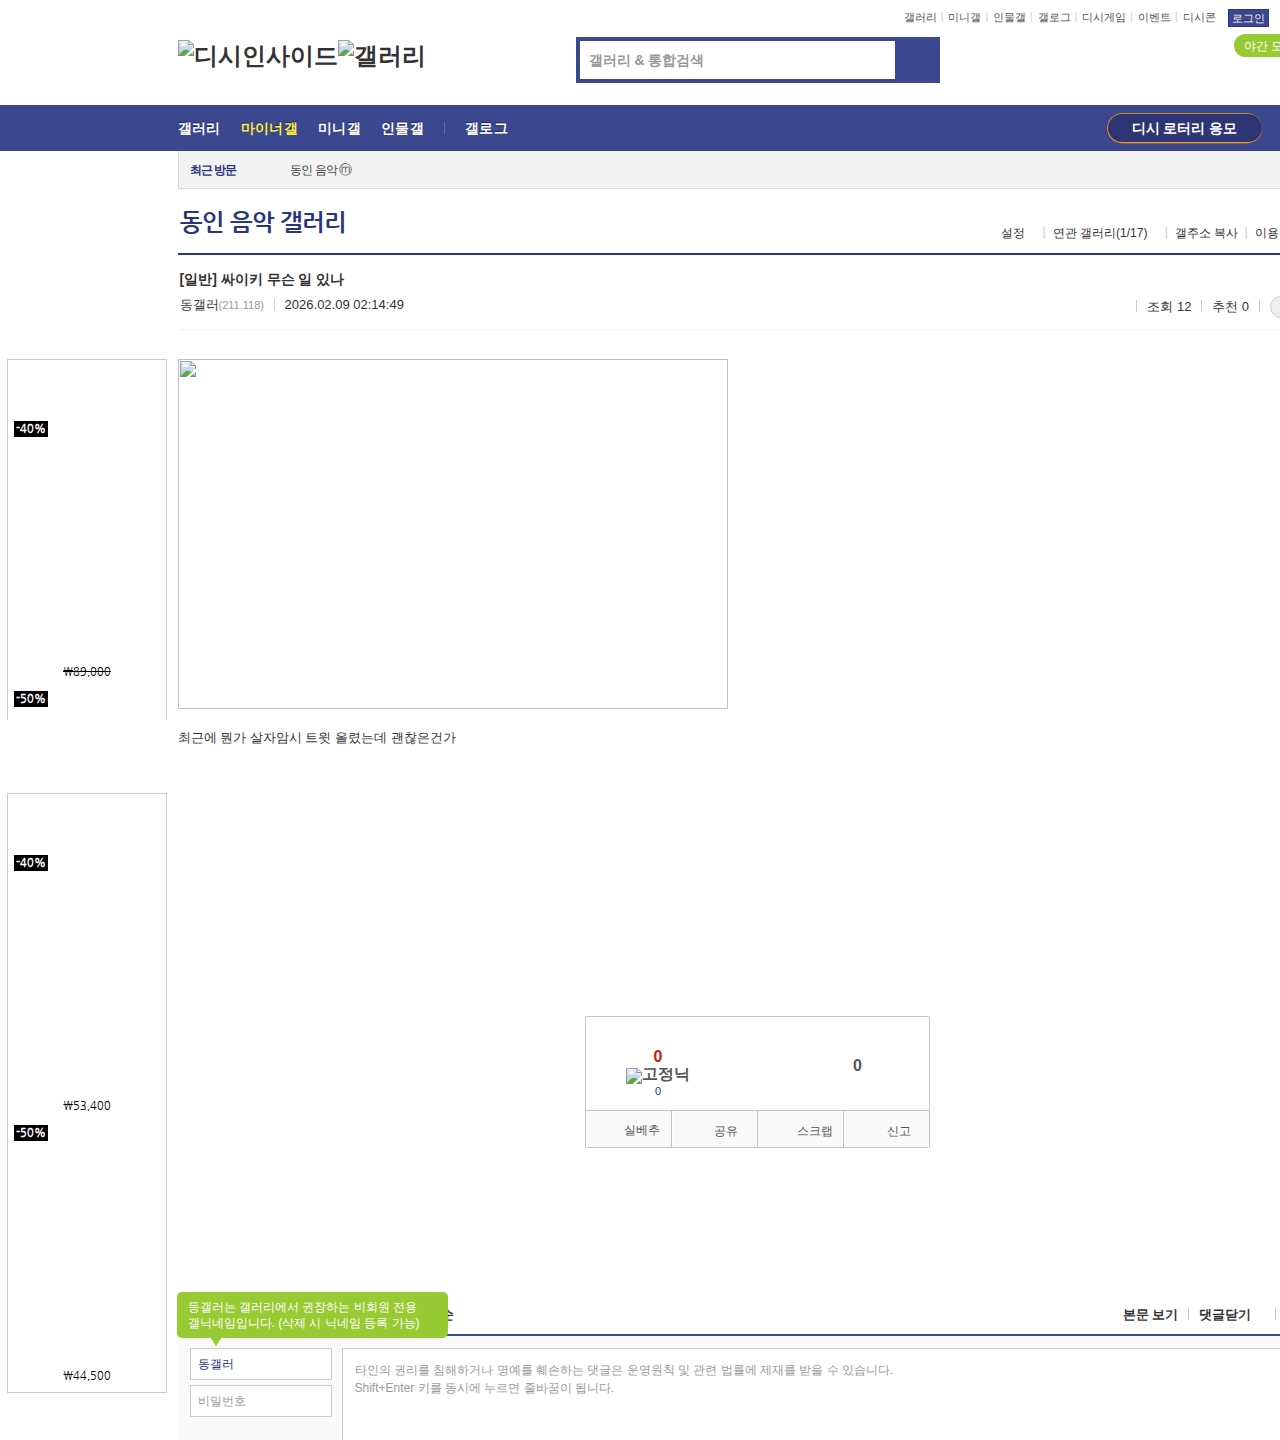Click the 실베추 button
This screenshot has width=1280, height=1440.
coord(629,1130)
